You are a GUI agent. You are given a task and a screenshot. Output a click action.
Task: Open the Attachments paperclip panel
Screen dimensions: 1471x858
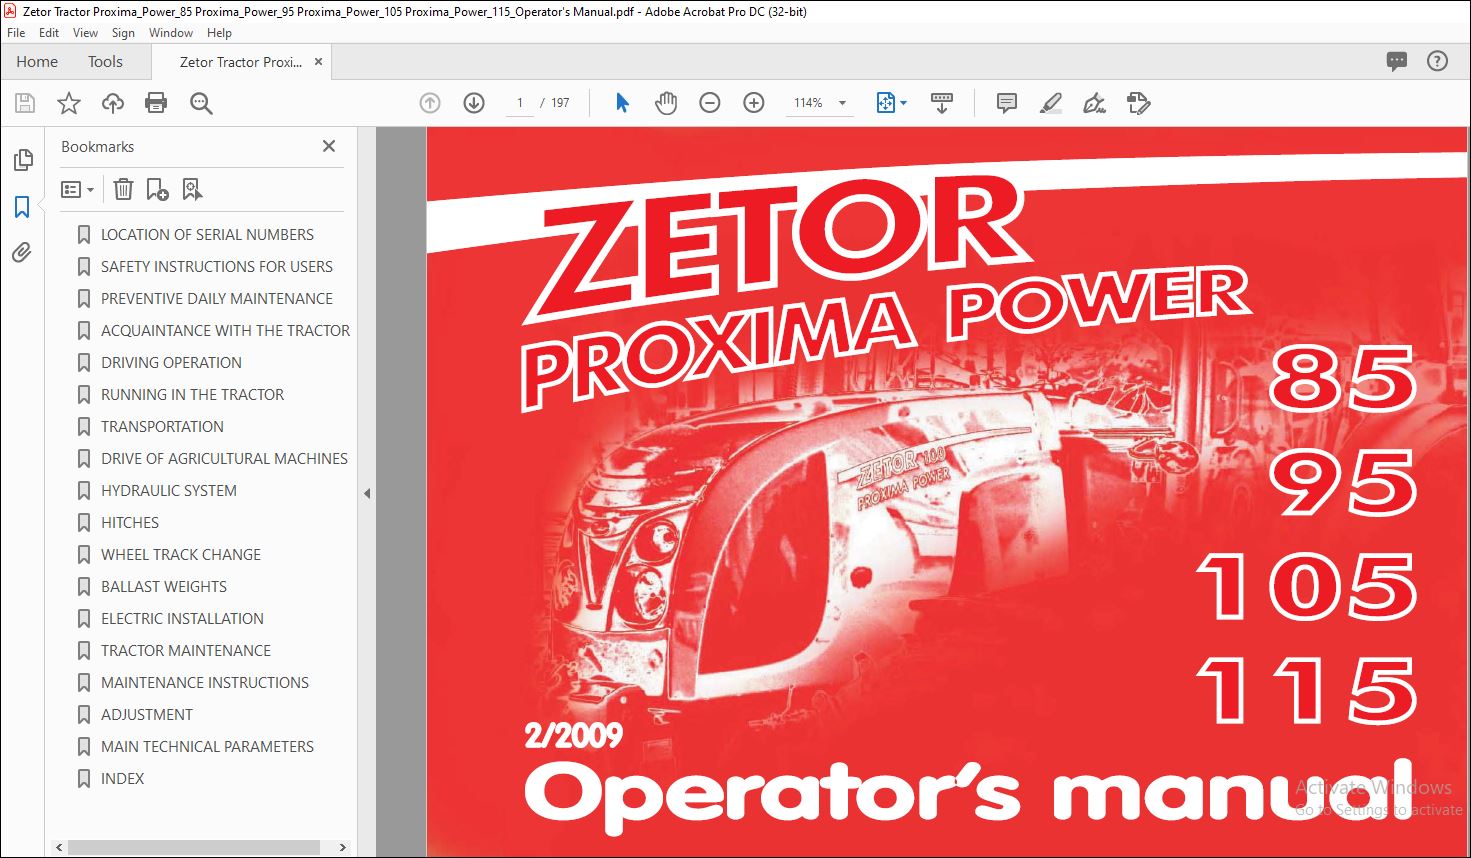click(x=22, y=253)
